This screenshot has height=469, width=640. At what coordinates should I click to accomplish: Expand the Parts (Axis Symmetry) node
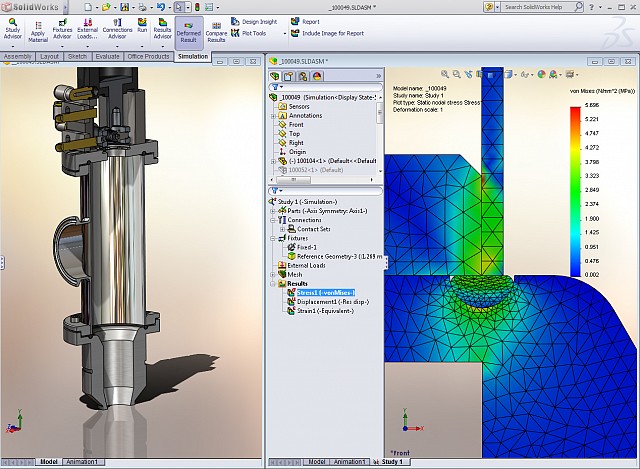click(273, 211)
